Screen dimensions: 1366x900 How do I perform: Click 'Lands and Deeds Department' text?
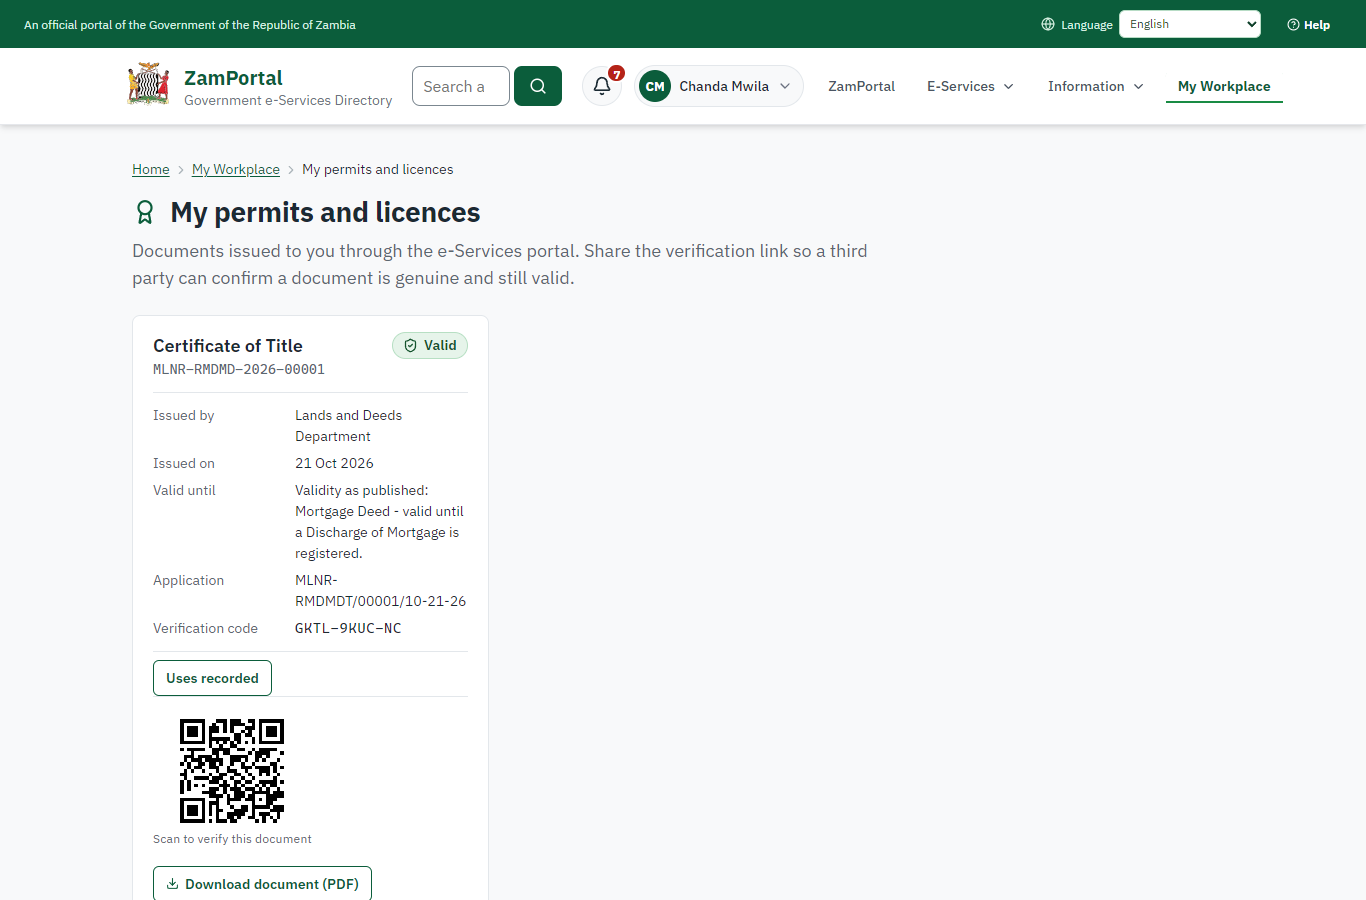coord(348,426)
